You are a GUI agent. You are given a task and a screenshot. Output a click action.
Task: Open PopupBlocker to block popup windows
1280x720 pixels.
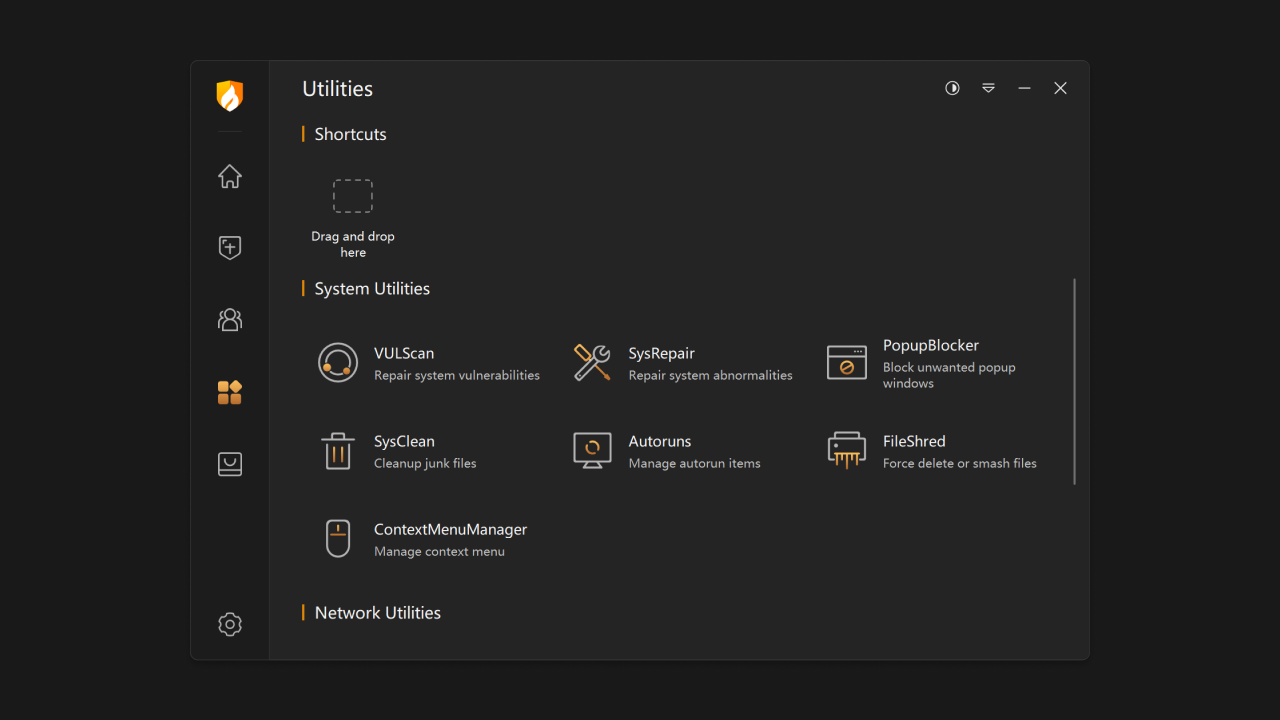tap(846, 362)
